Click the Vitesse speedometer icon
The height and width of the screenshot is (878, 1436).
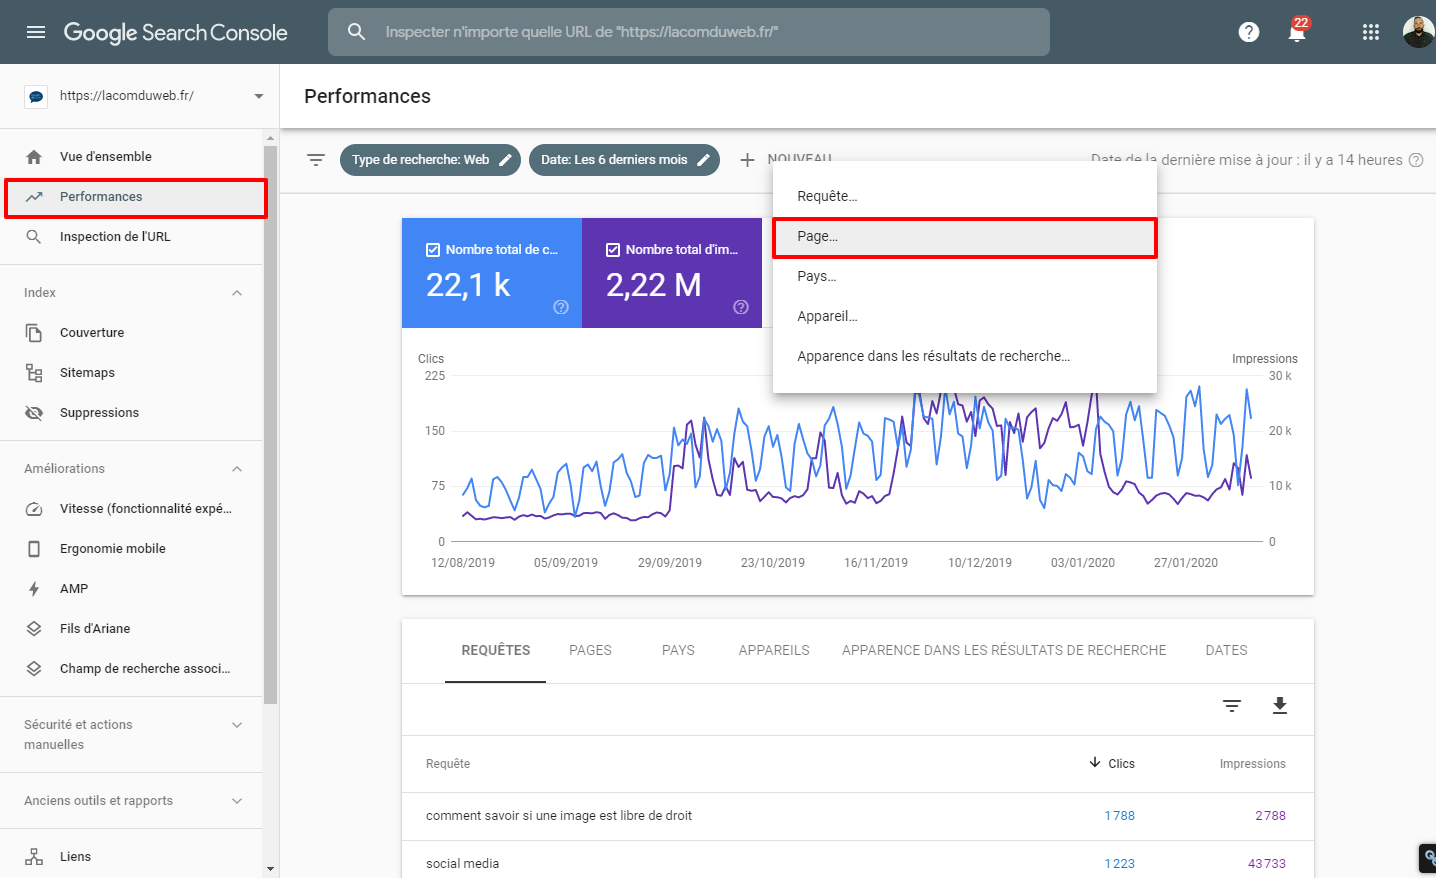(x=34, y=509)
